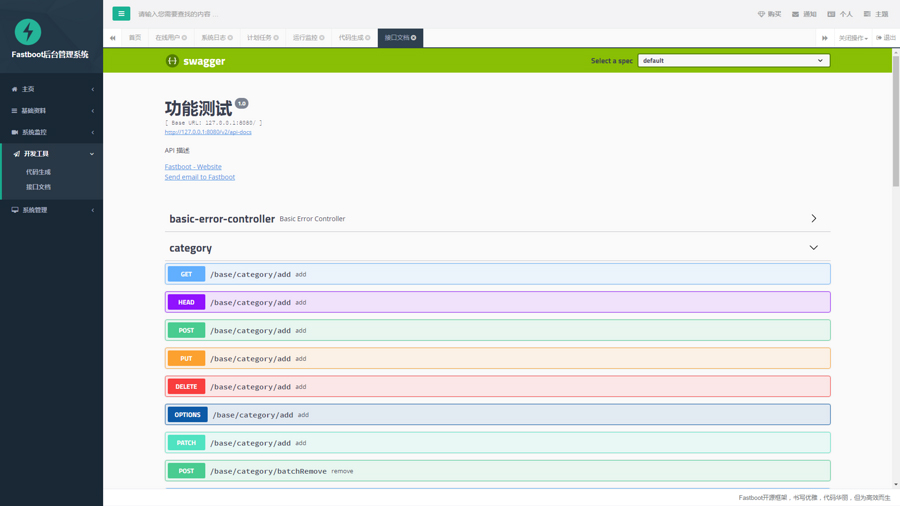Click the Fastboot lightning bolt logo
The width and height of the screenshot is (900, 506).
pos(28,31)
